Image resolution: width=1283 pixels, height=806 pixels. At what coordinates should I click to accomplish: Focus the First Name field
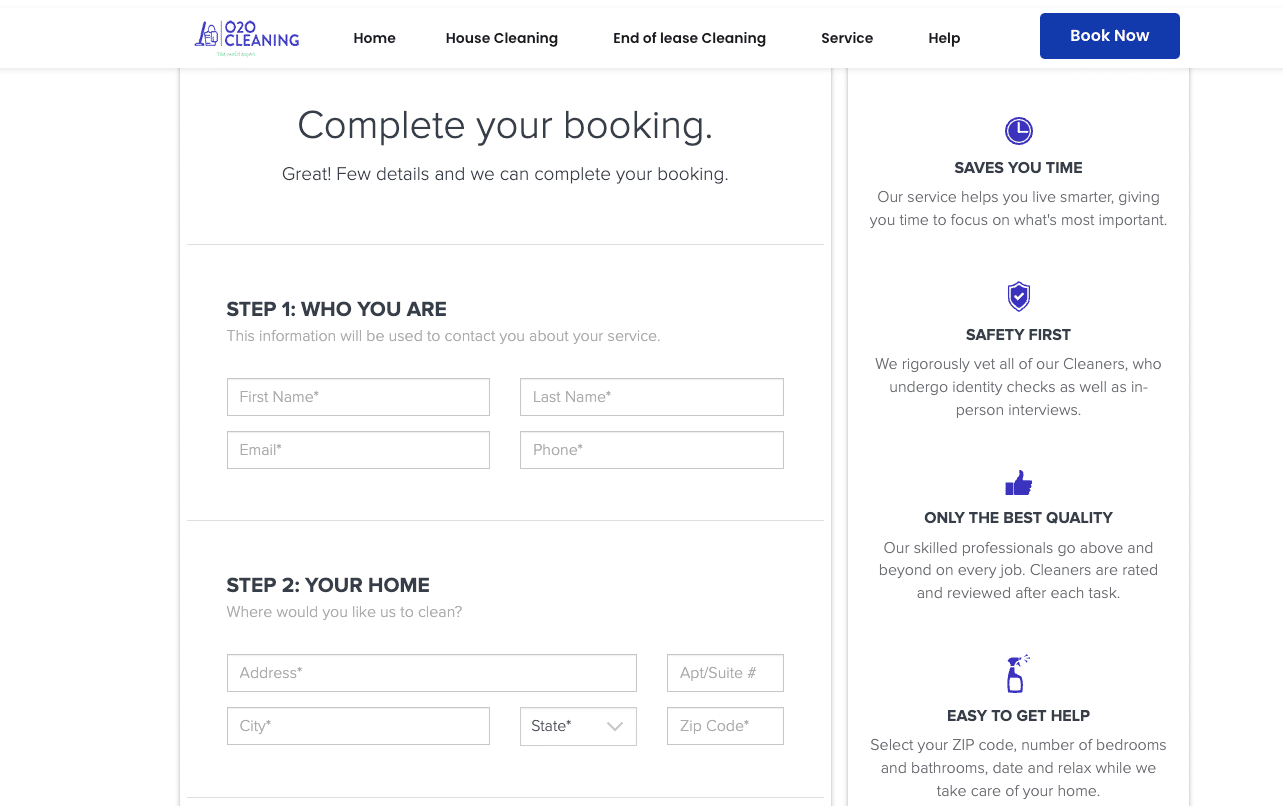click(x=358, y=397)
